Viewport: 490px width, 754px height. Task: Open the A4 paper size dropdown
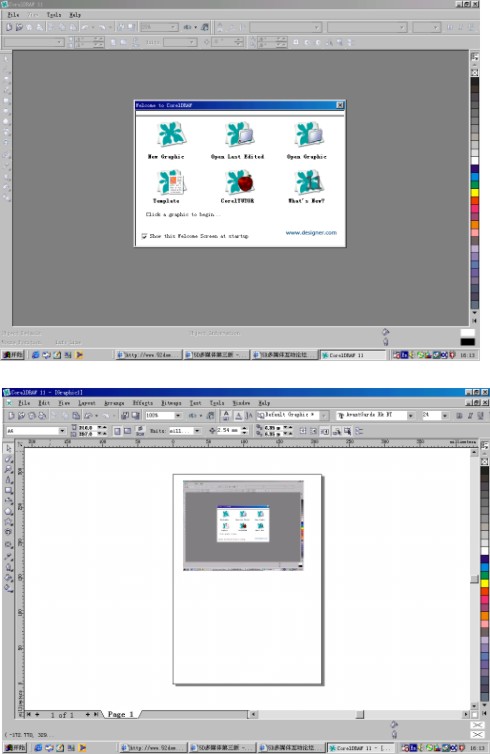point(62,431)
